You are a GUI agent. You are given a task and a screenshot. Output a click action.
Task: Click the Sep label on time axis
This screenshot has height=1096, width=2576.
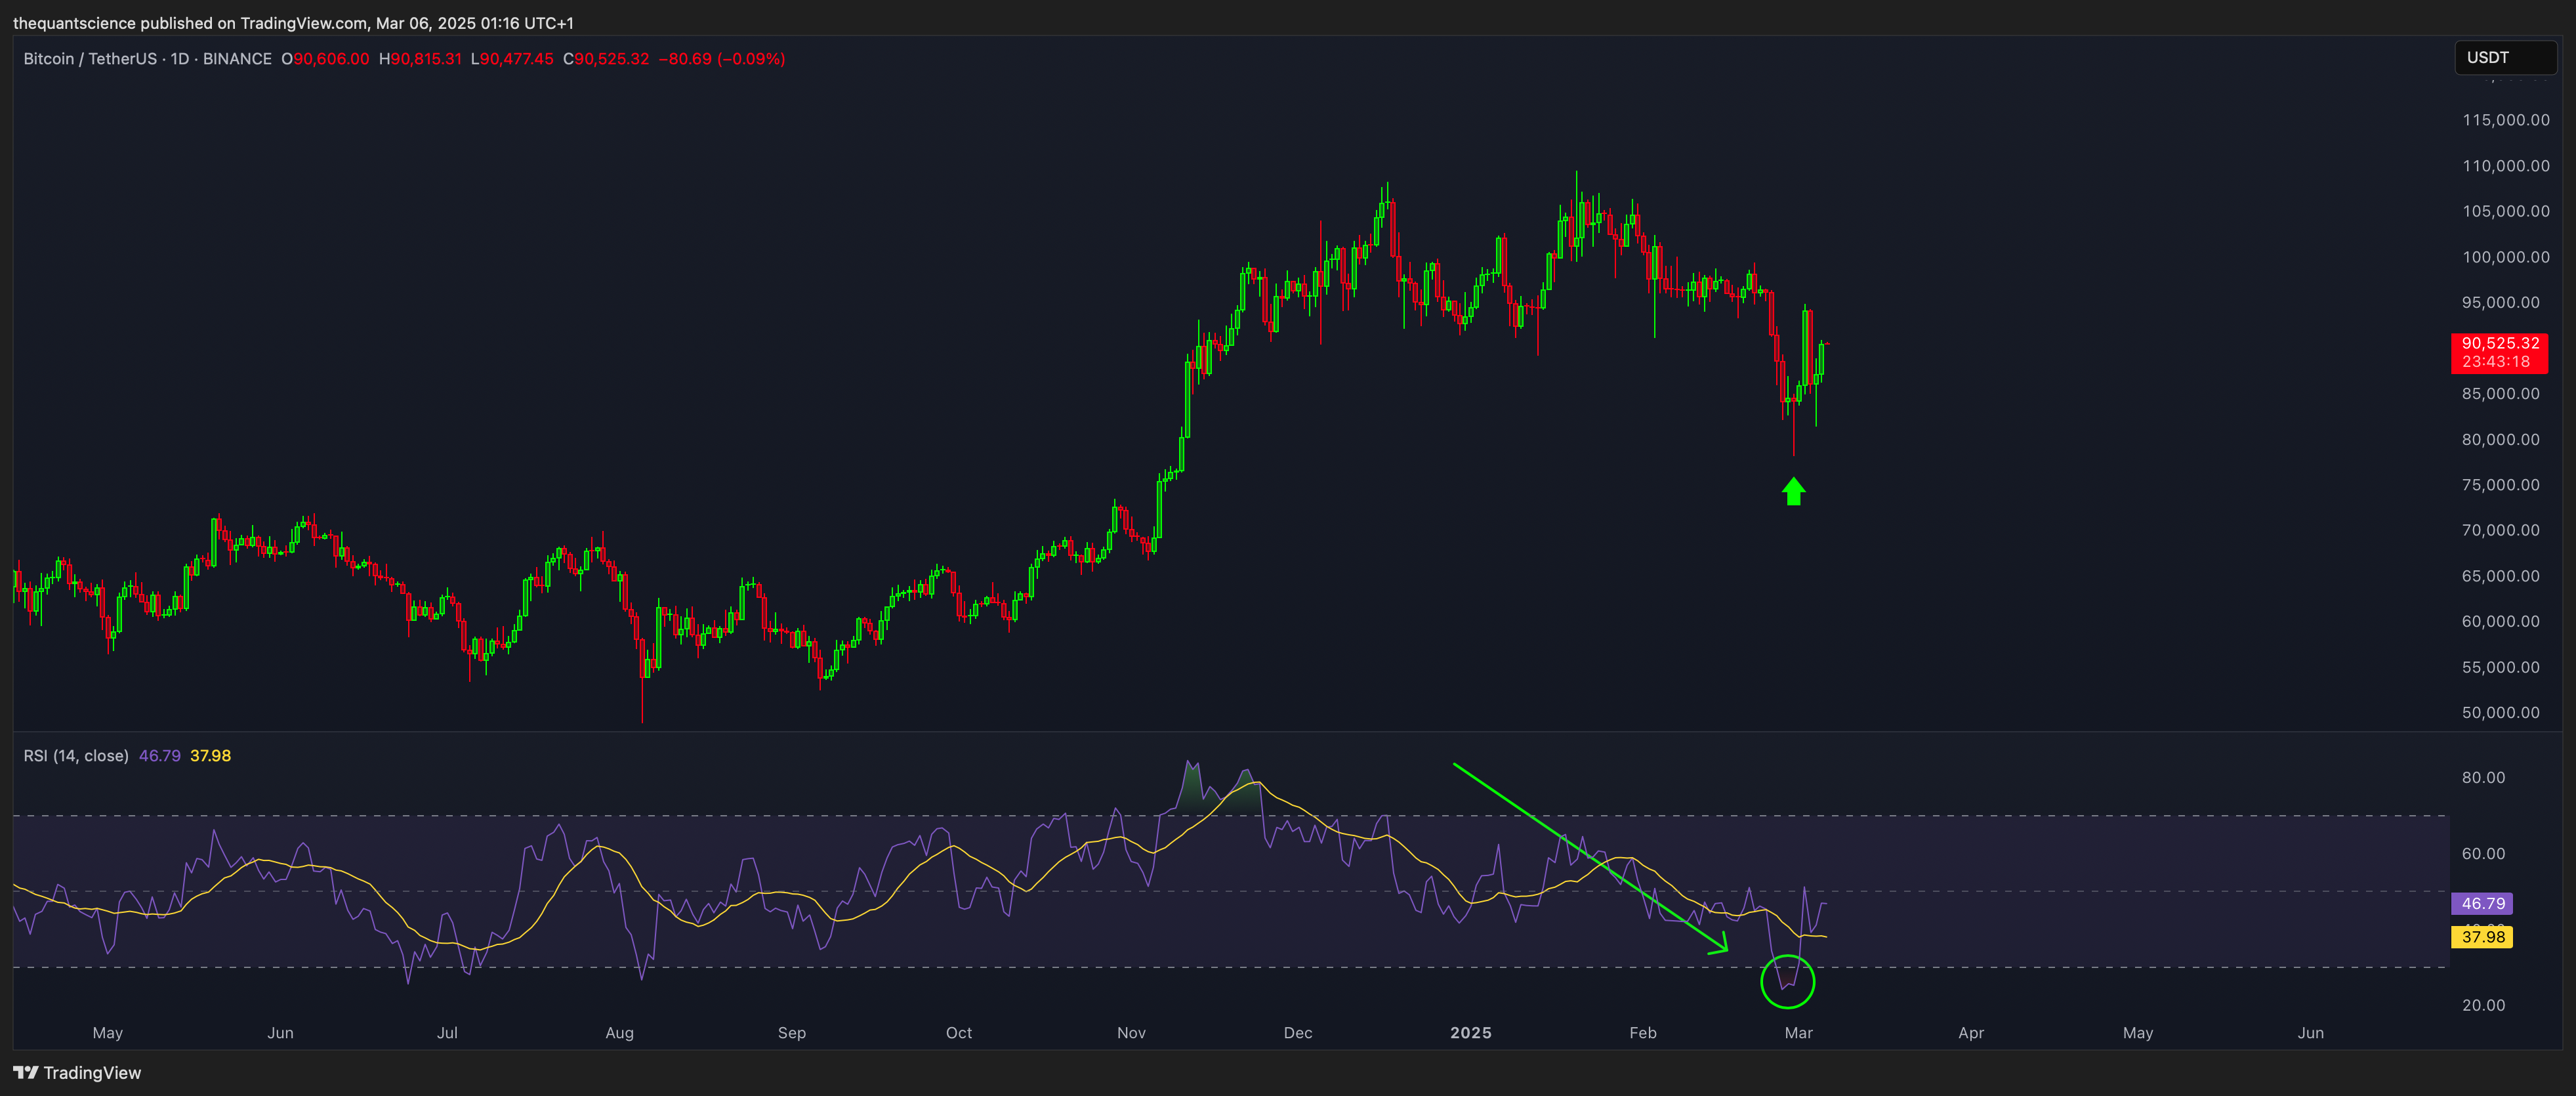(x=792, y=1033)
